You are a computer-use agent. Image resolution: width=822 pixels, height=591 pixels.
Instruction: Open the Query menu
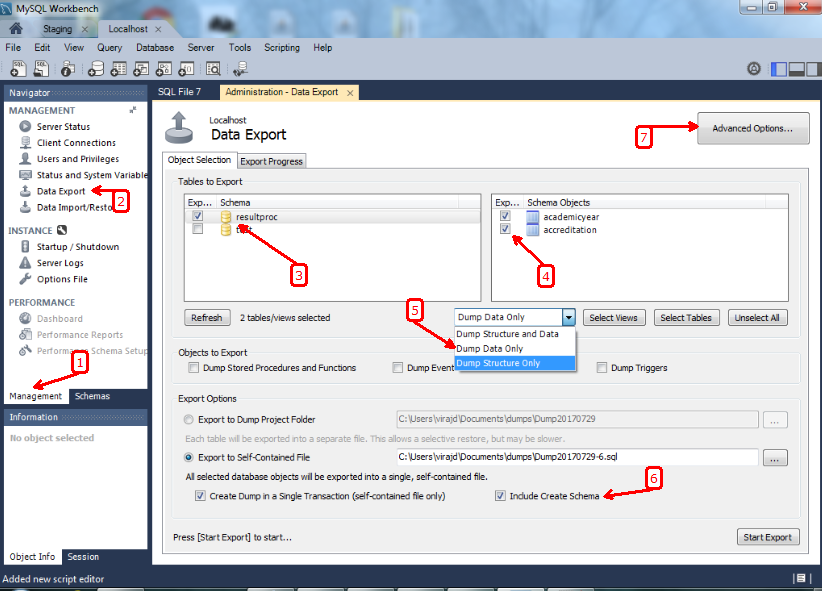[110, 48]
